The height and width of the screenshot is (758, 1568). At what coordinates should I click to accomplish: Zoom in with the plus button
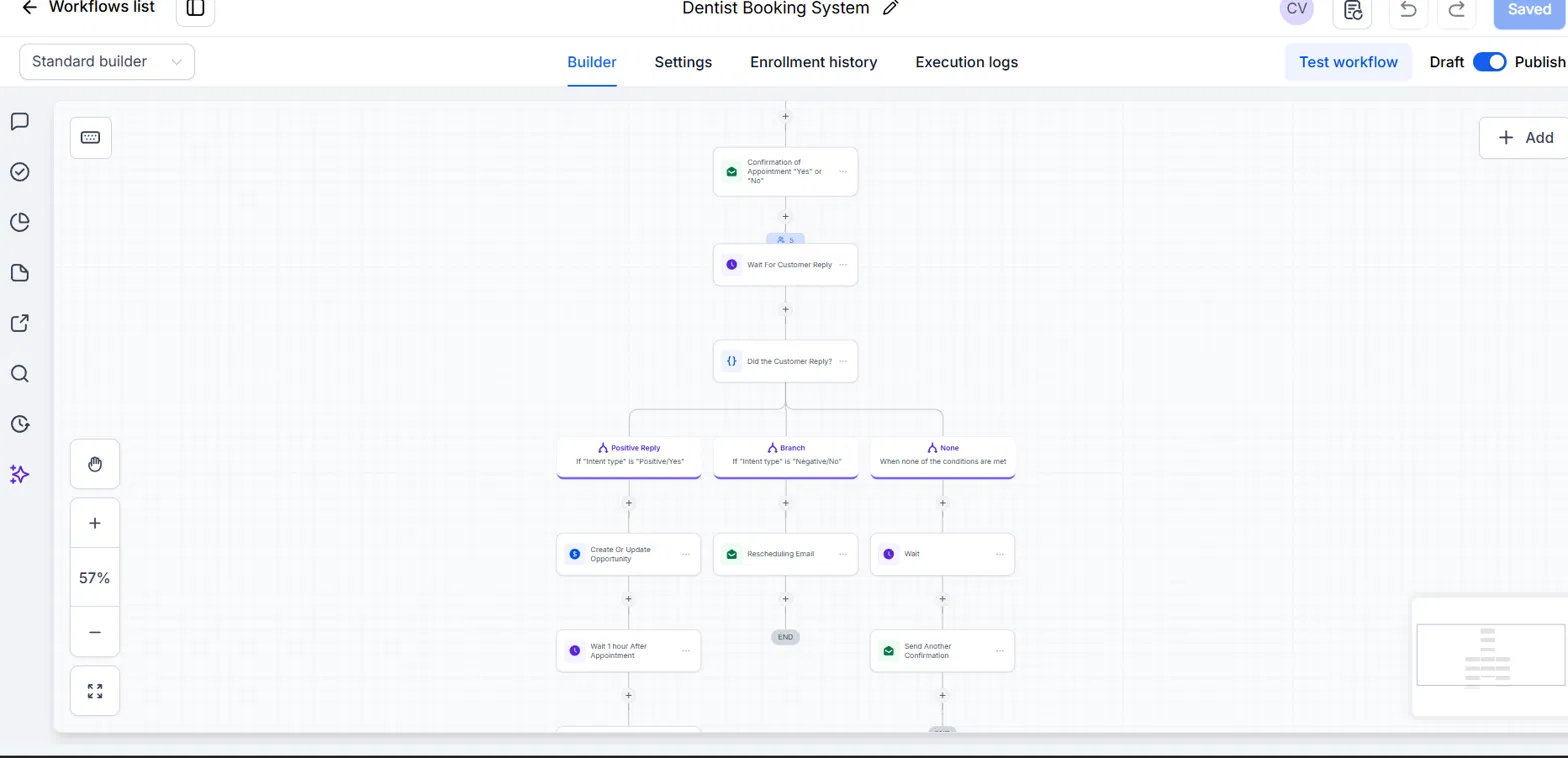pyautogui.click(x=95, y=523)
